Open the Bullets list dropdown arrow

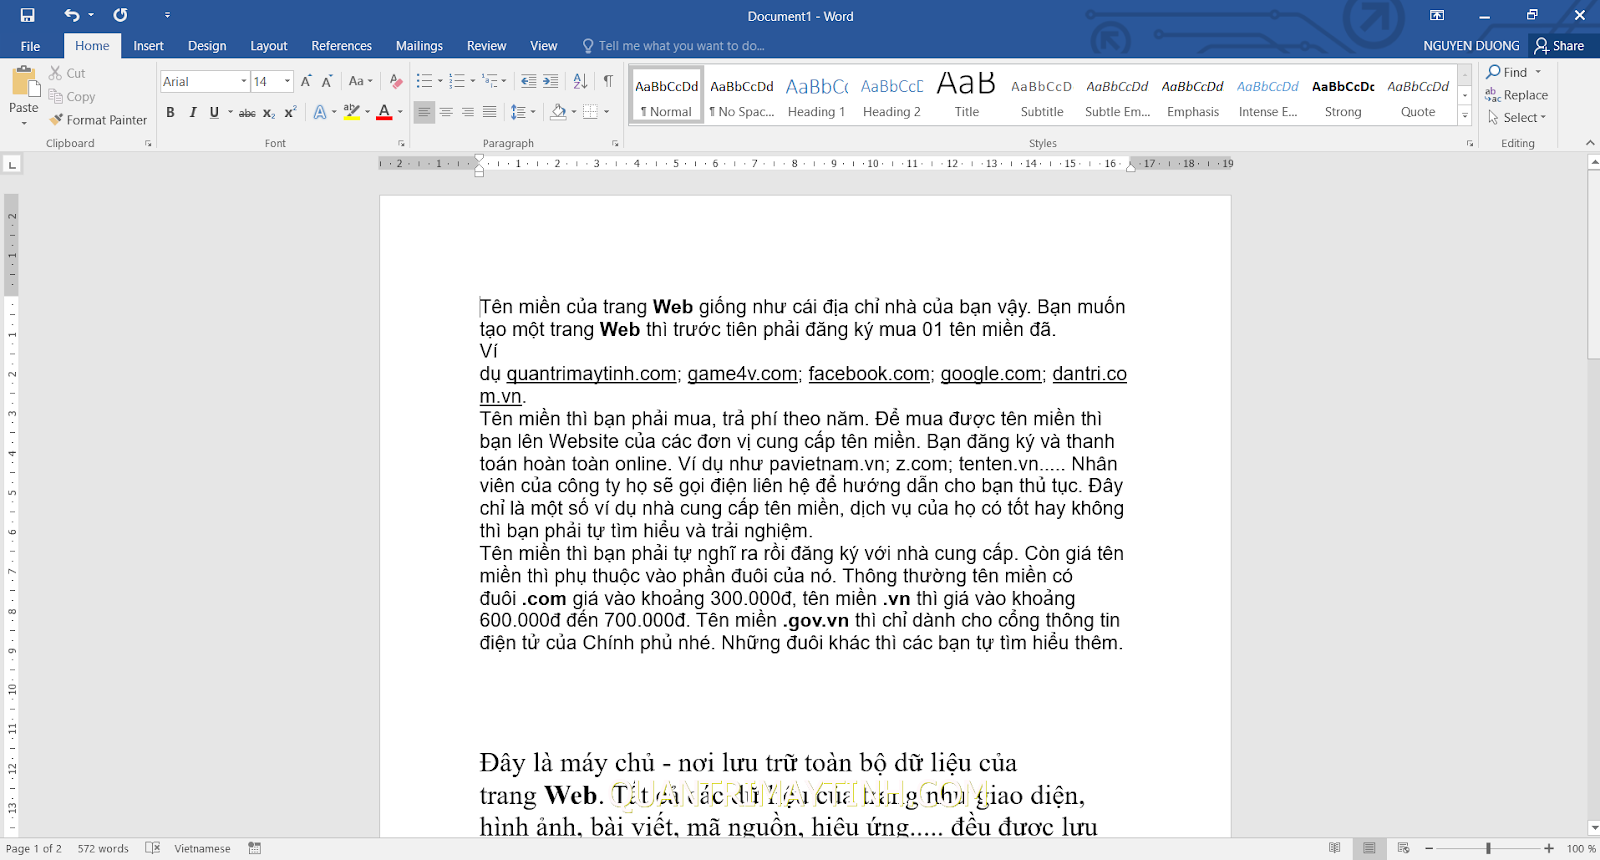(x=440, y=81)
